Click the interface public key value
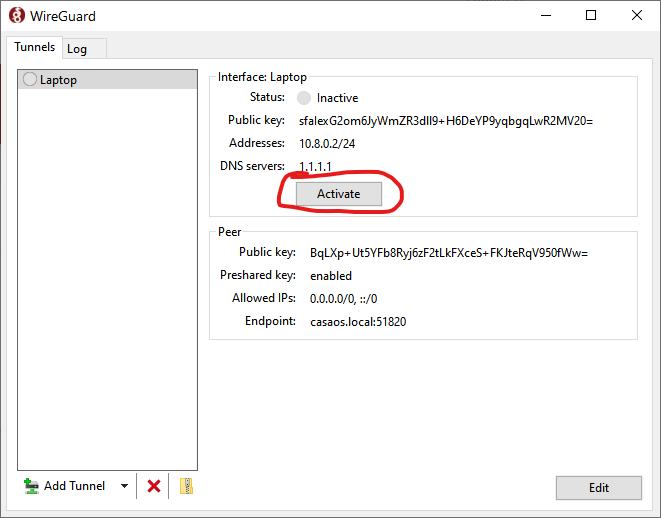Viewport: 661px width, 518px height. (x=452, y=121)
